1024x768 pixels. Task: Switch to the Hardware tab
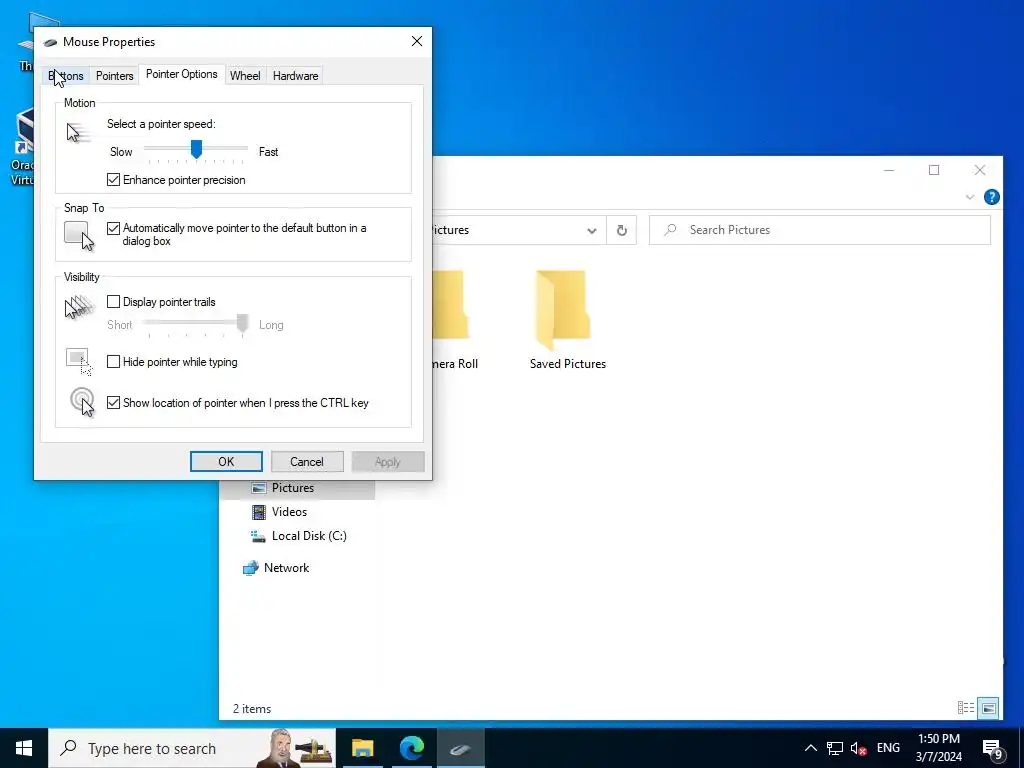pos(295,76)
